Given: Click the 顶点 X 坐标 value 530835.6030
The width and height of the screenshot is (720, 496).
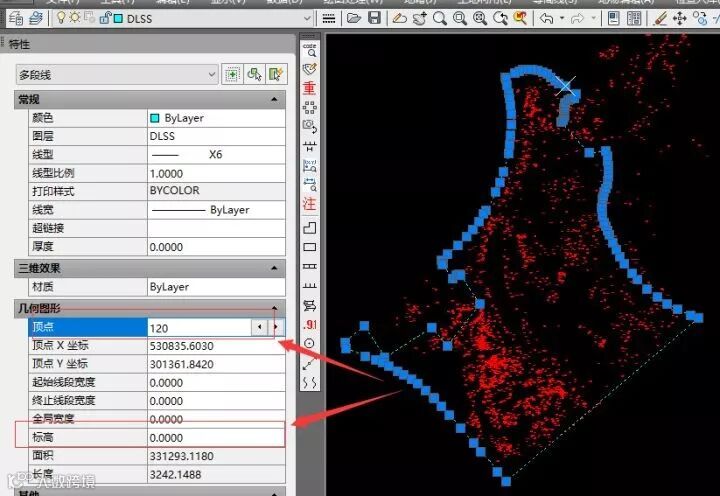Looking at the screenshot, I should 216,346.
